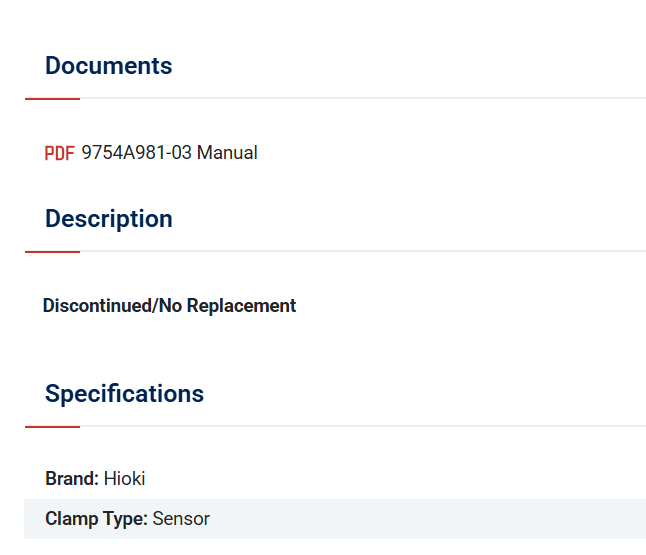Click the Brand label in specifications

pyautogui.click(x=72, y=479)
